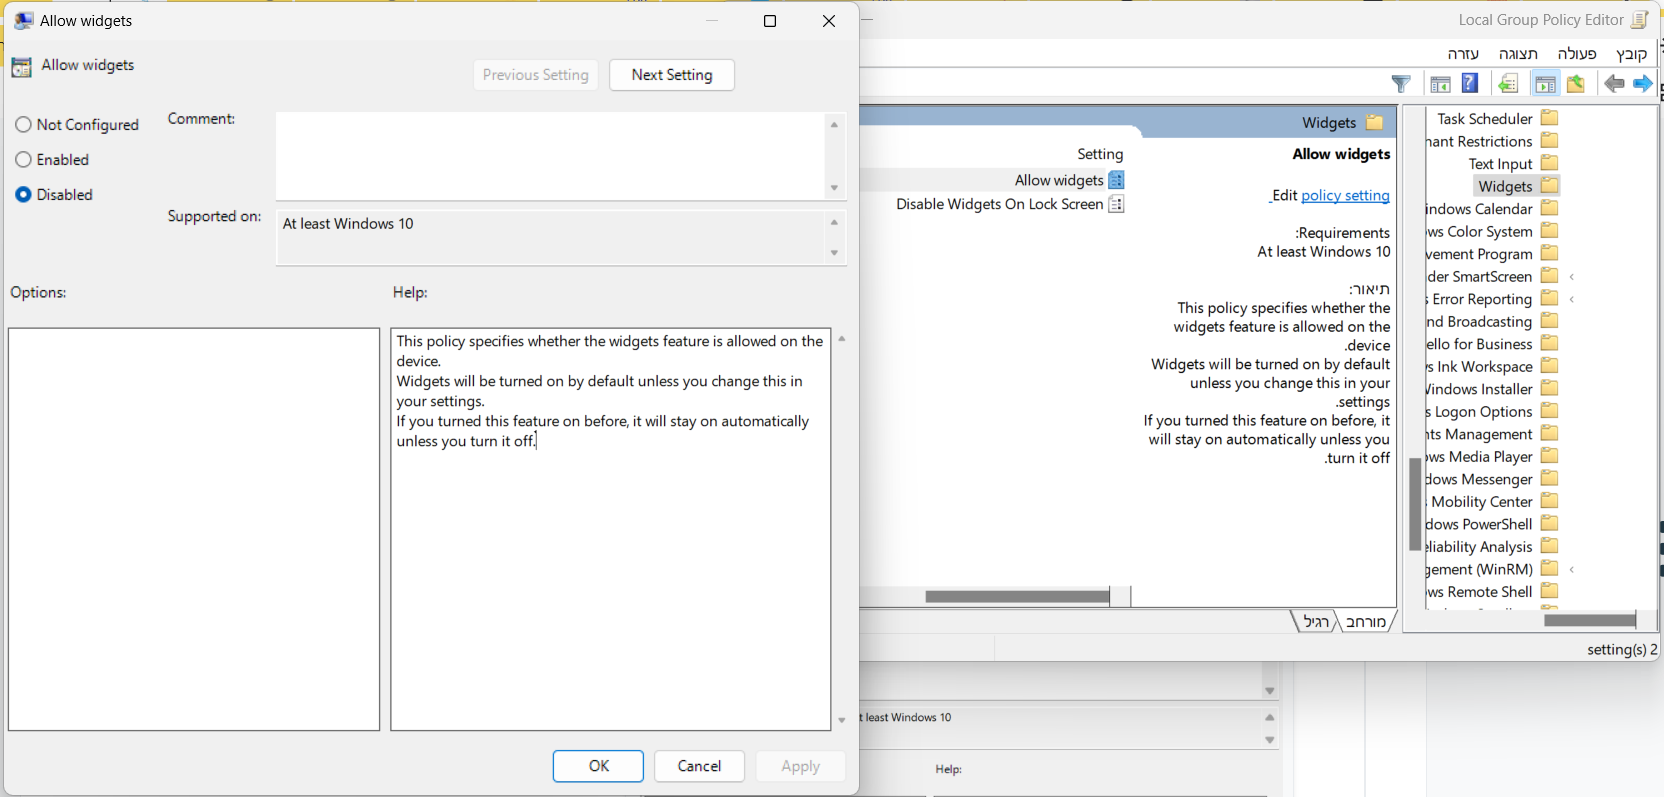The height and width of the screenshot is (797, 1664).
Task: Select the Not Configured radio button
Action: point(23,125)
